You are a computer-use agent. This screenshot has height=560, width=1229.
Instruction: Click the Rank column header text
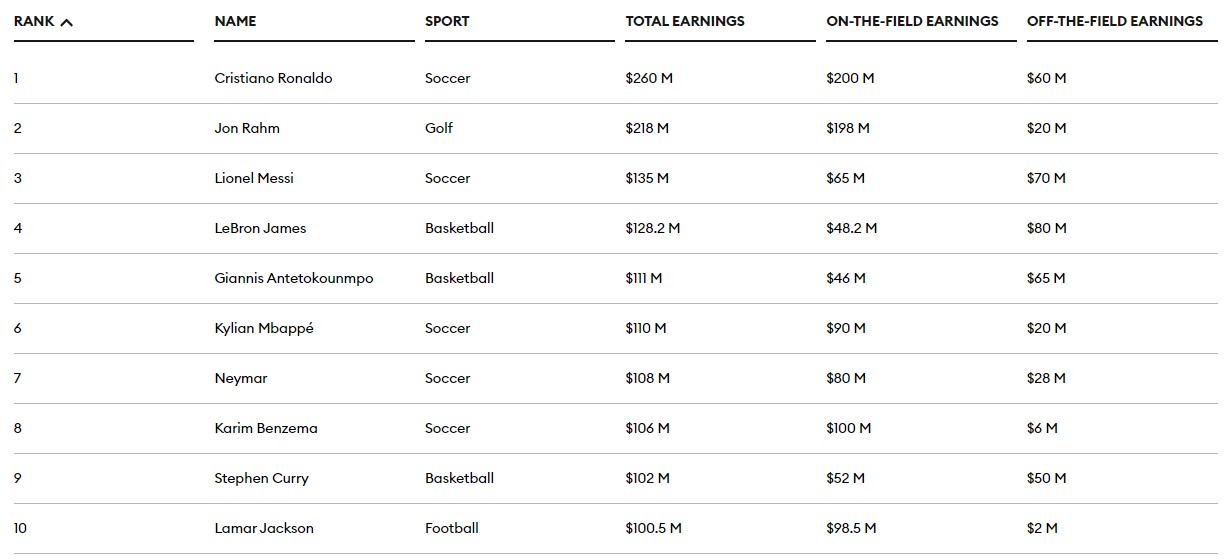[34, 21]
